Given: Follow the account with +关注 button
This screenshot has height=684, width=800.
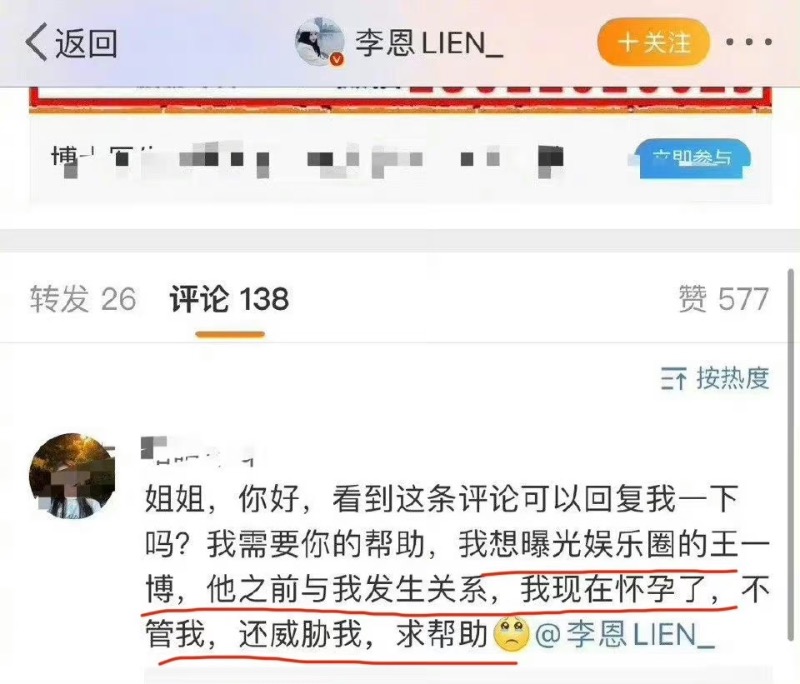Looking at the screenshot, I should click(x=654, y=42).
